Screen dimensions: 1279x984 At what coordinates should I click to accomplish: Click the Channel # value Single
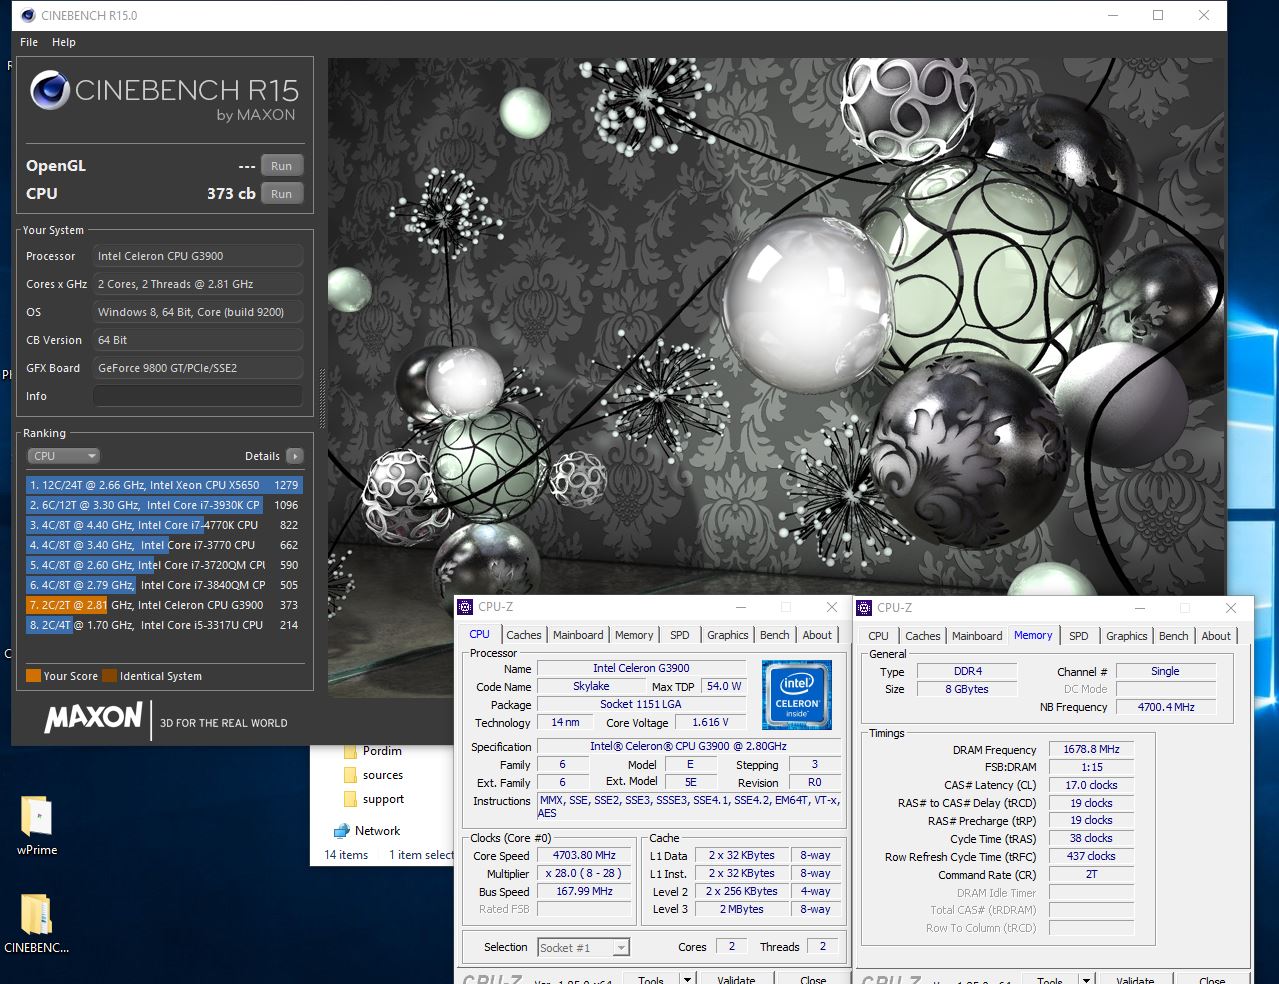click(x=1166, y=672)
